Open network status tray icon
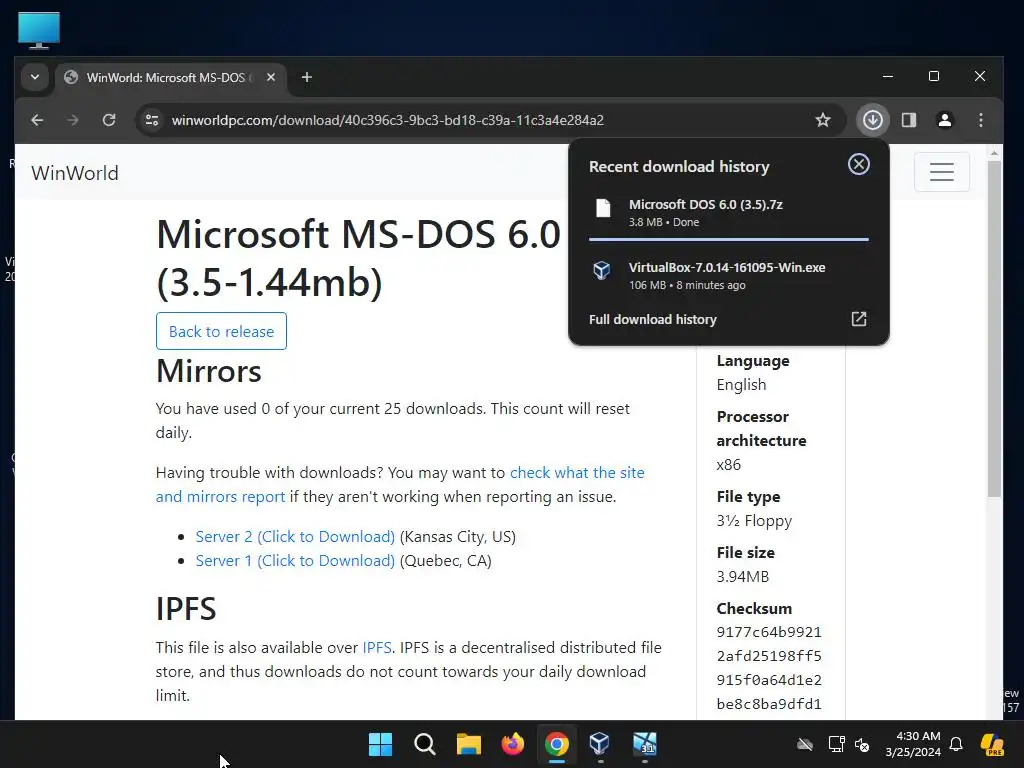The width and height of the screenshot is (1024, 768). click(836, 744)
